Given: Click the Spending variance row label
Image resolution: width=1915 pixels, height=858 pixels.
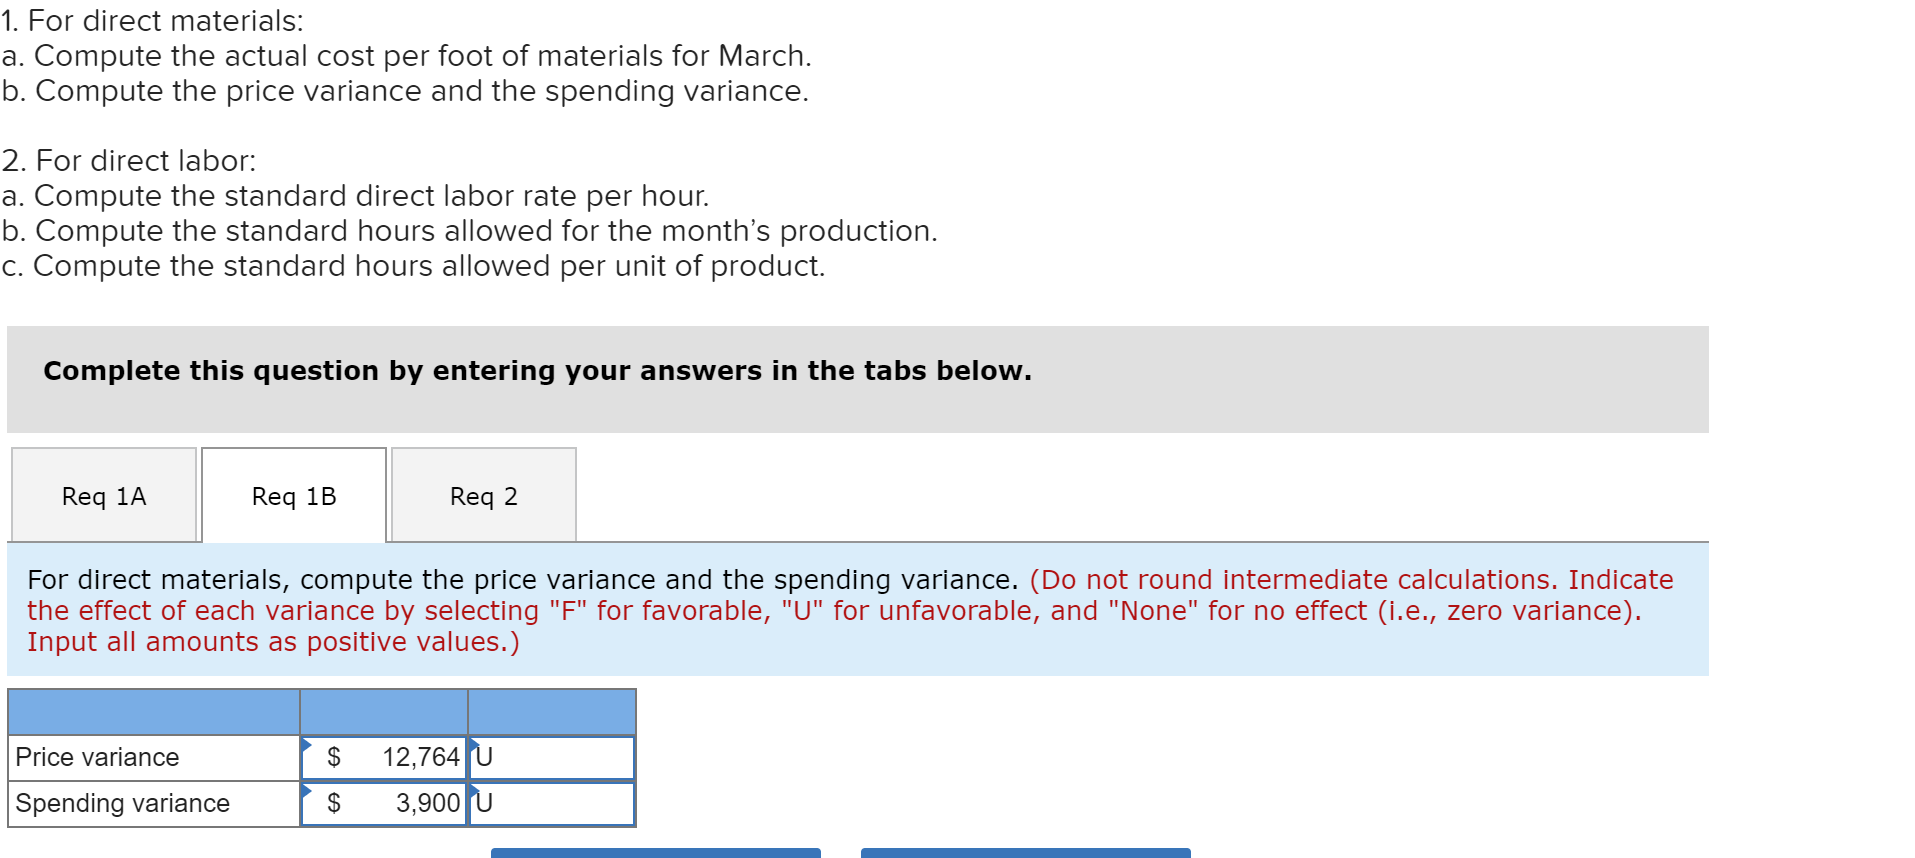Looking at the screenshot, I should click(x=120, y=803).
